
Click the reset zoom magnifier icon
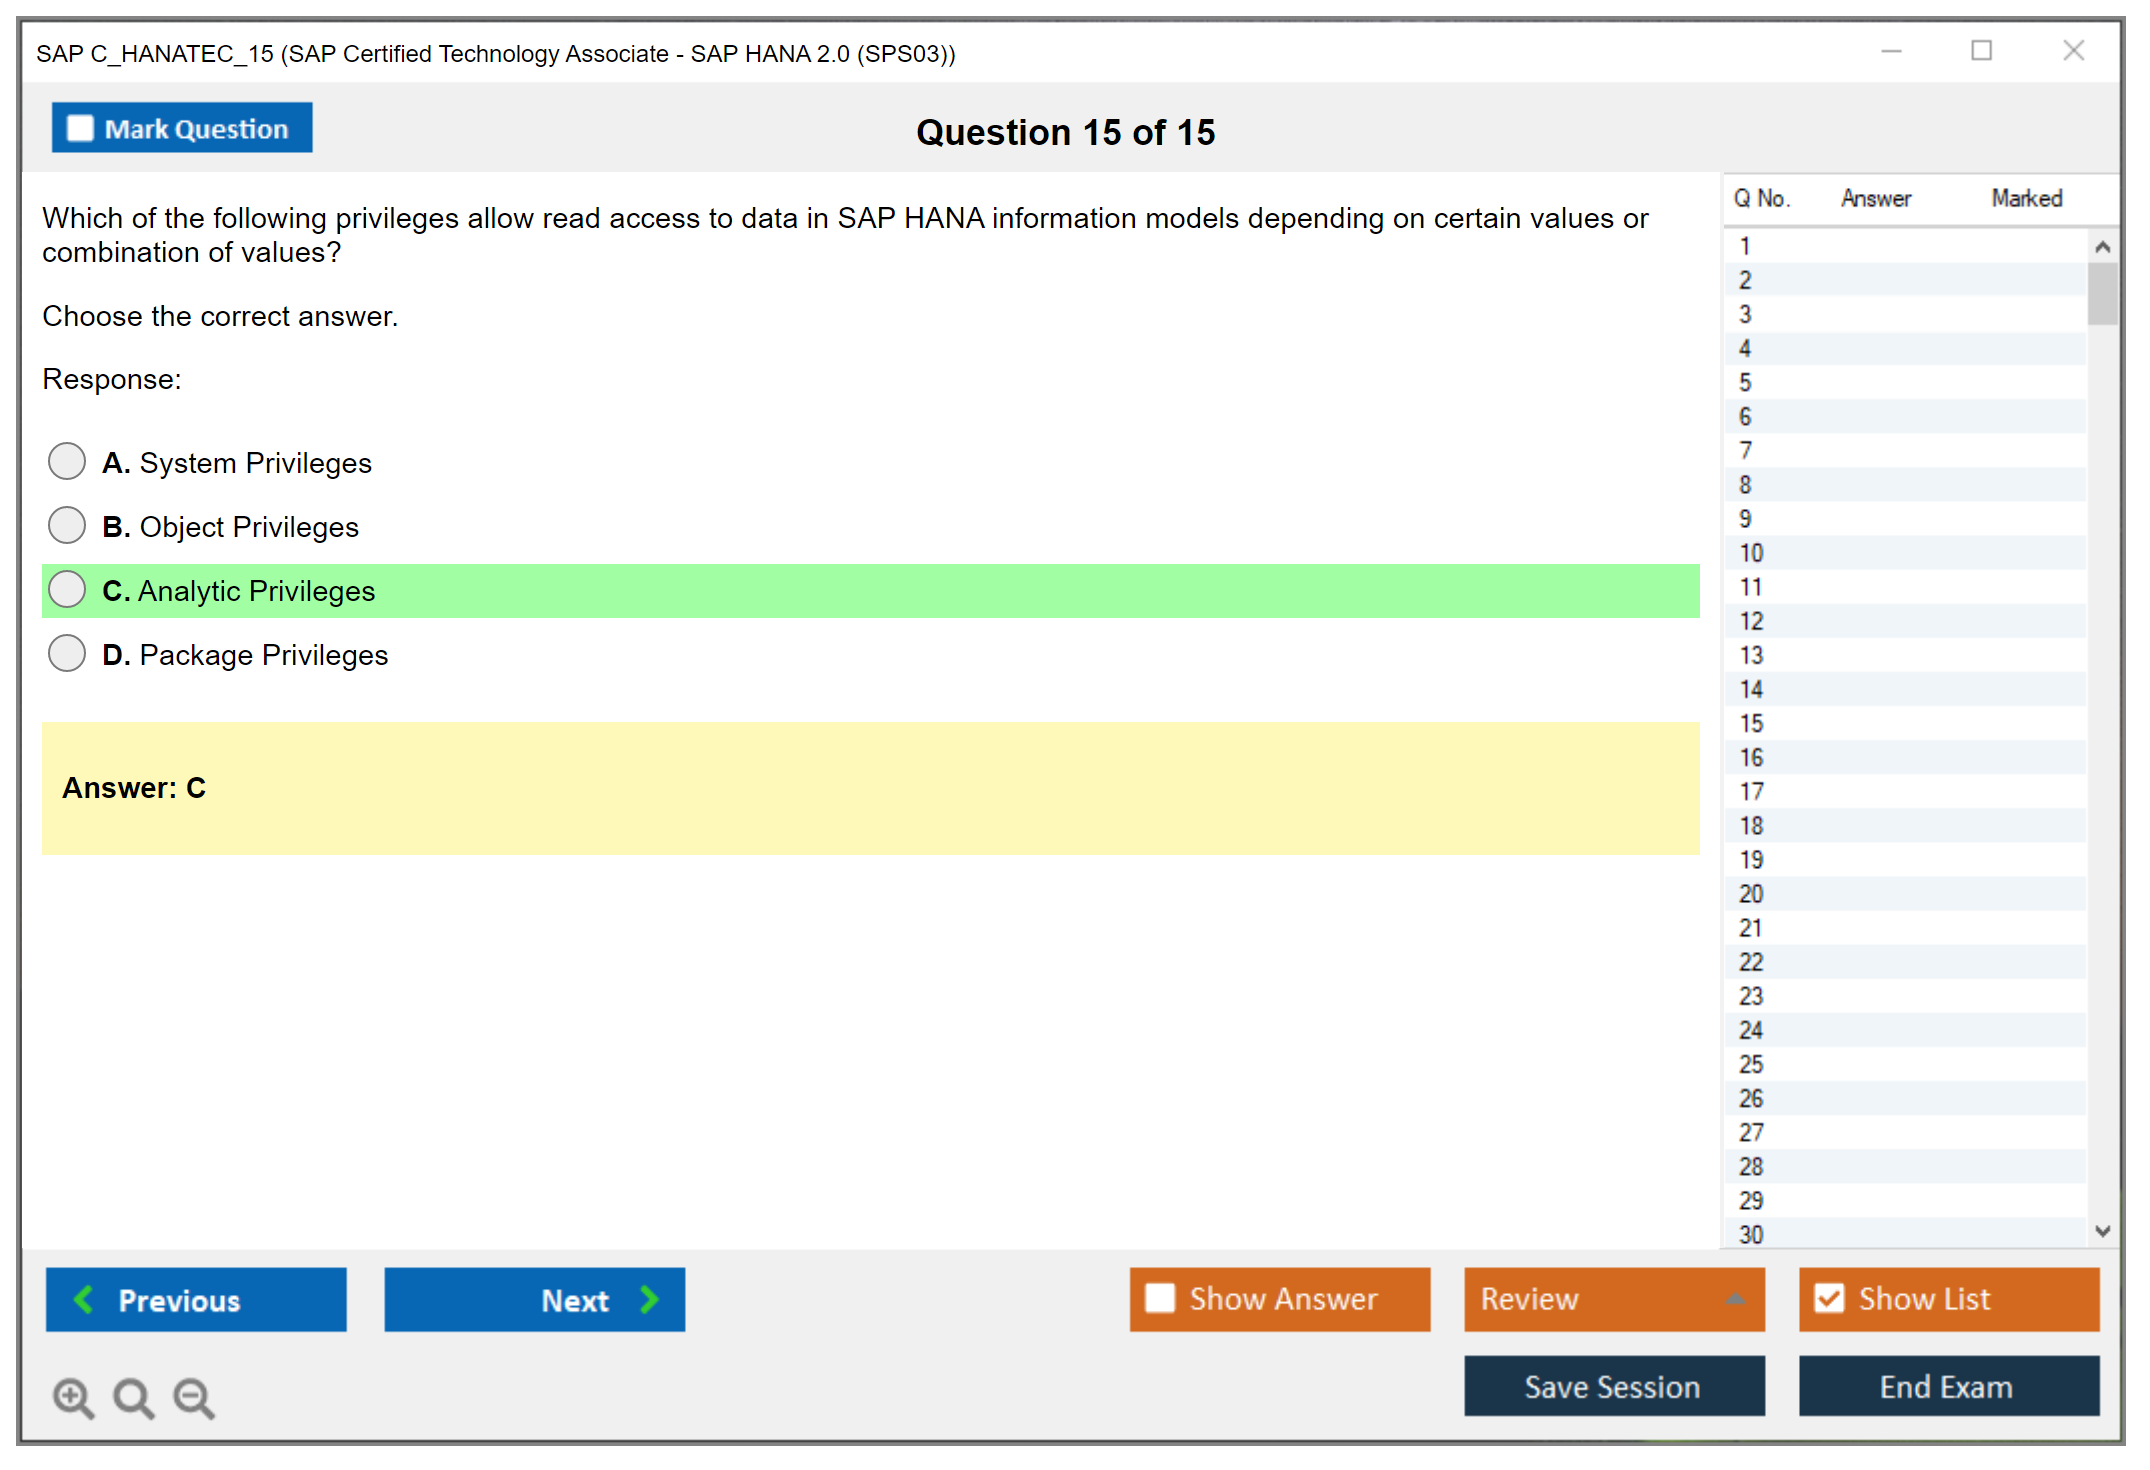coord(133,1397)
